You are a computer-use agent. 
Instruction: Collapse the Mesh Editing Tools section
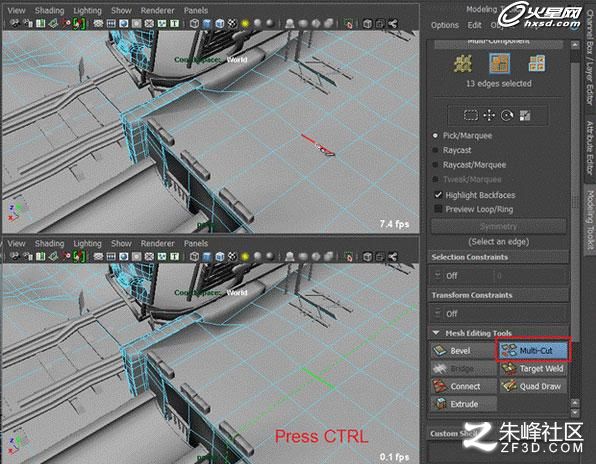click(x=436, y=333)
